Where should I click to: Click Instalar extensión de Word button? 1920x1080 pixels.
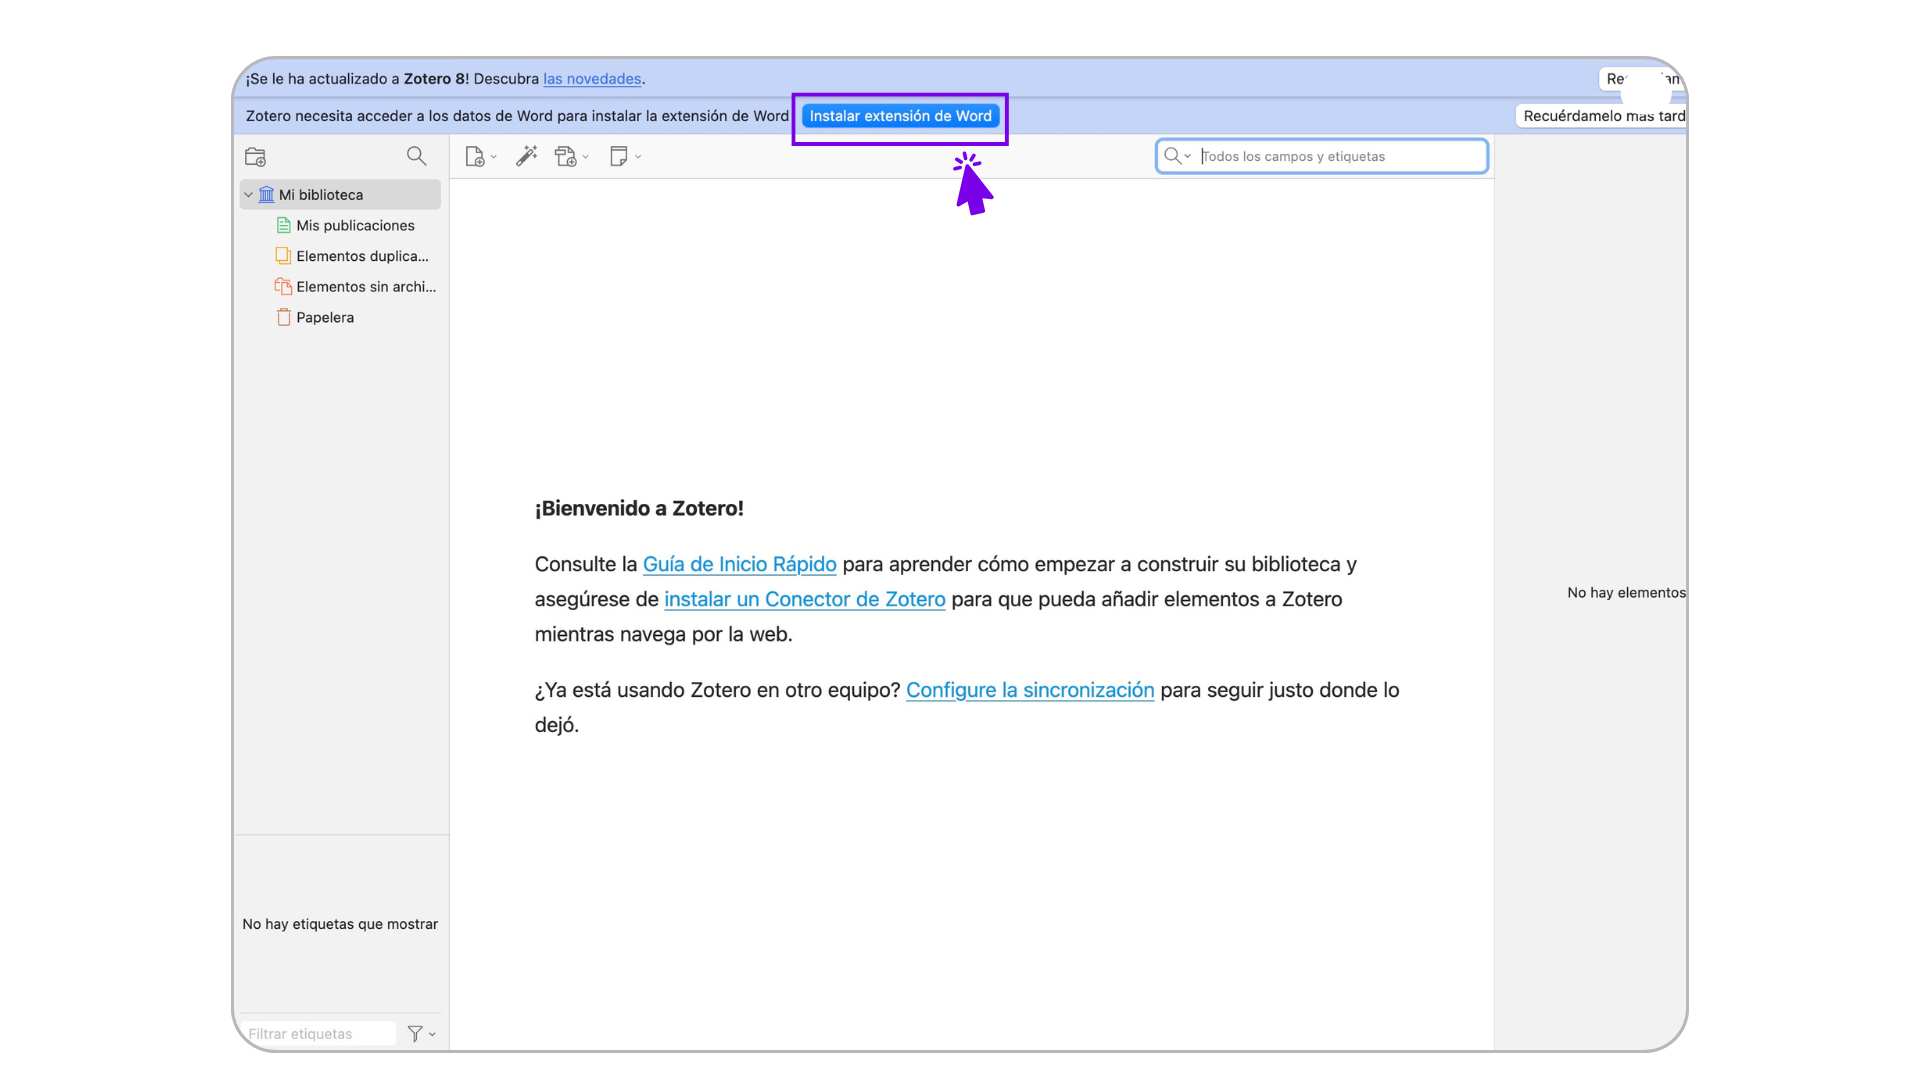click(x=900, y=116)
